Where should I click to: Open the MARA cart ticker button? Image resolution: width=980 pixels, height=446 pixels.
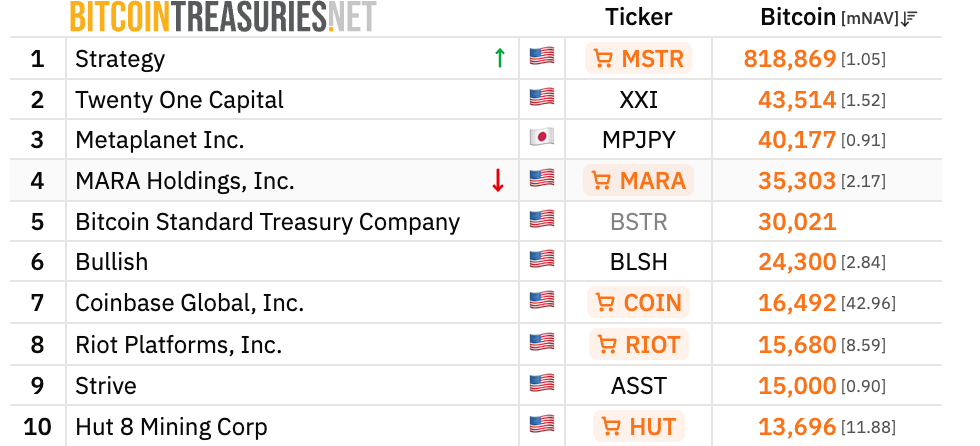(x=638, y=181)
